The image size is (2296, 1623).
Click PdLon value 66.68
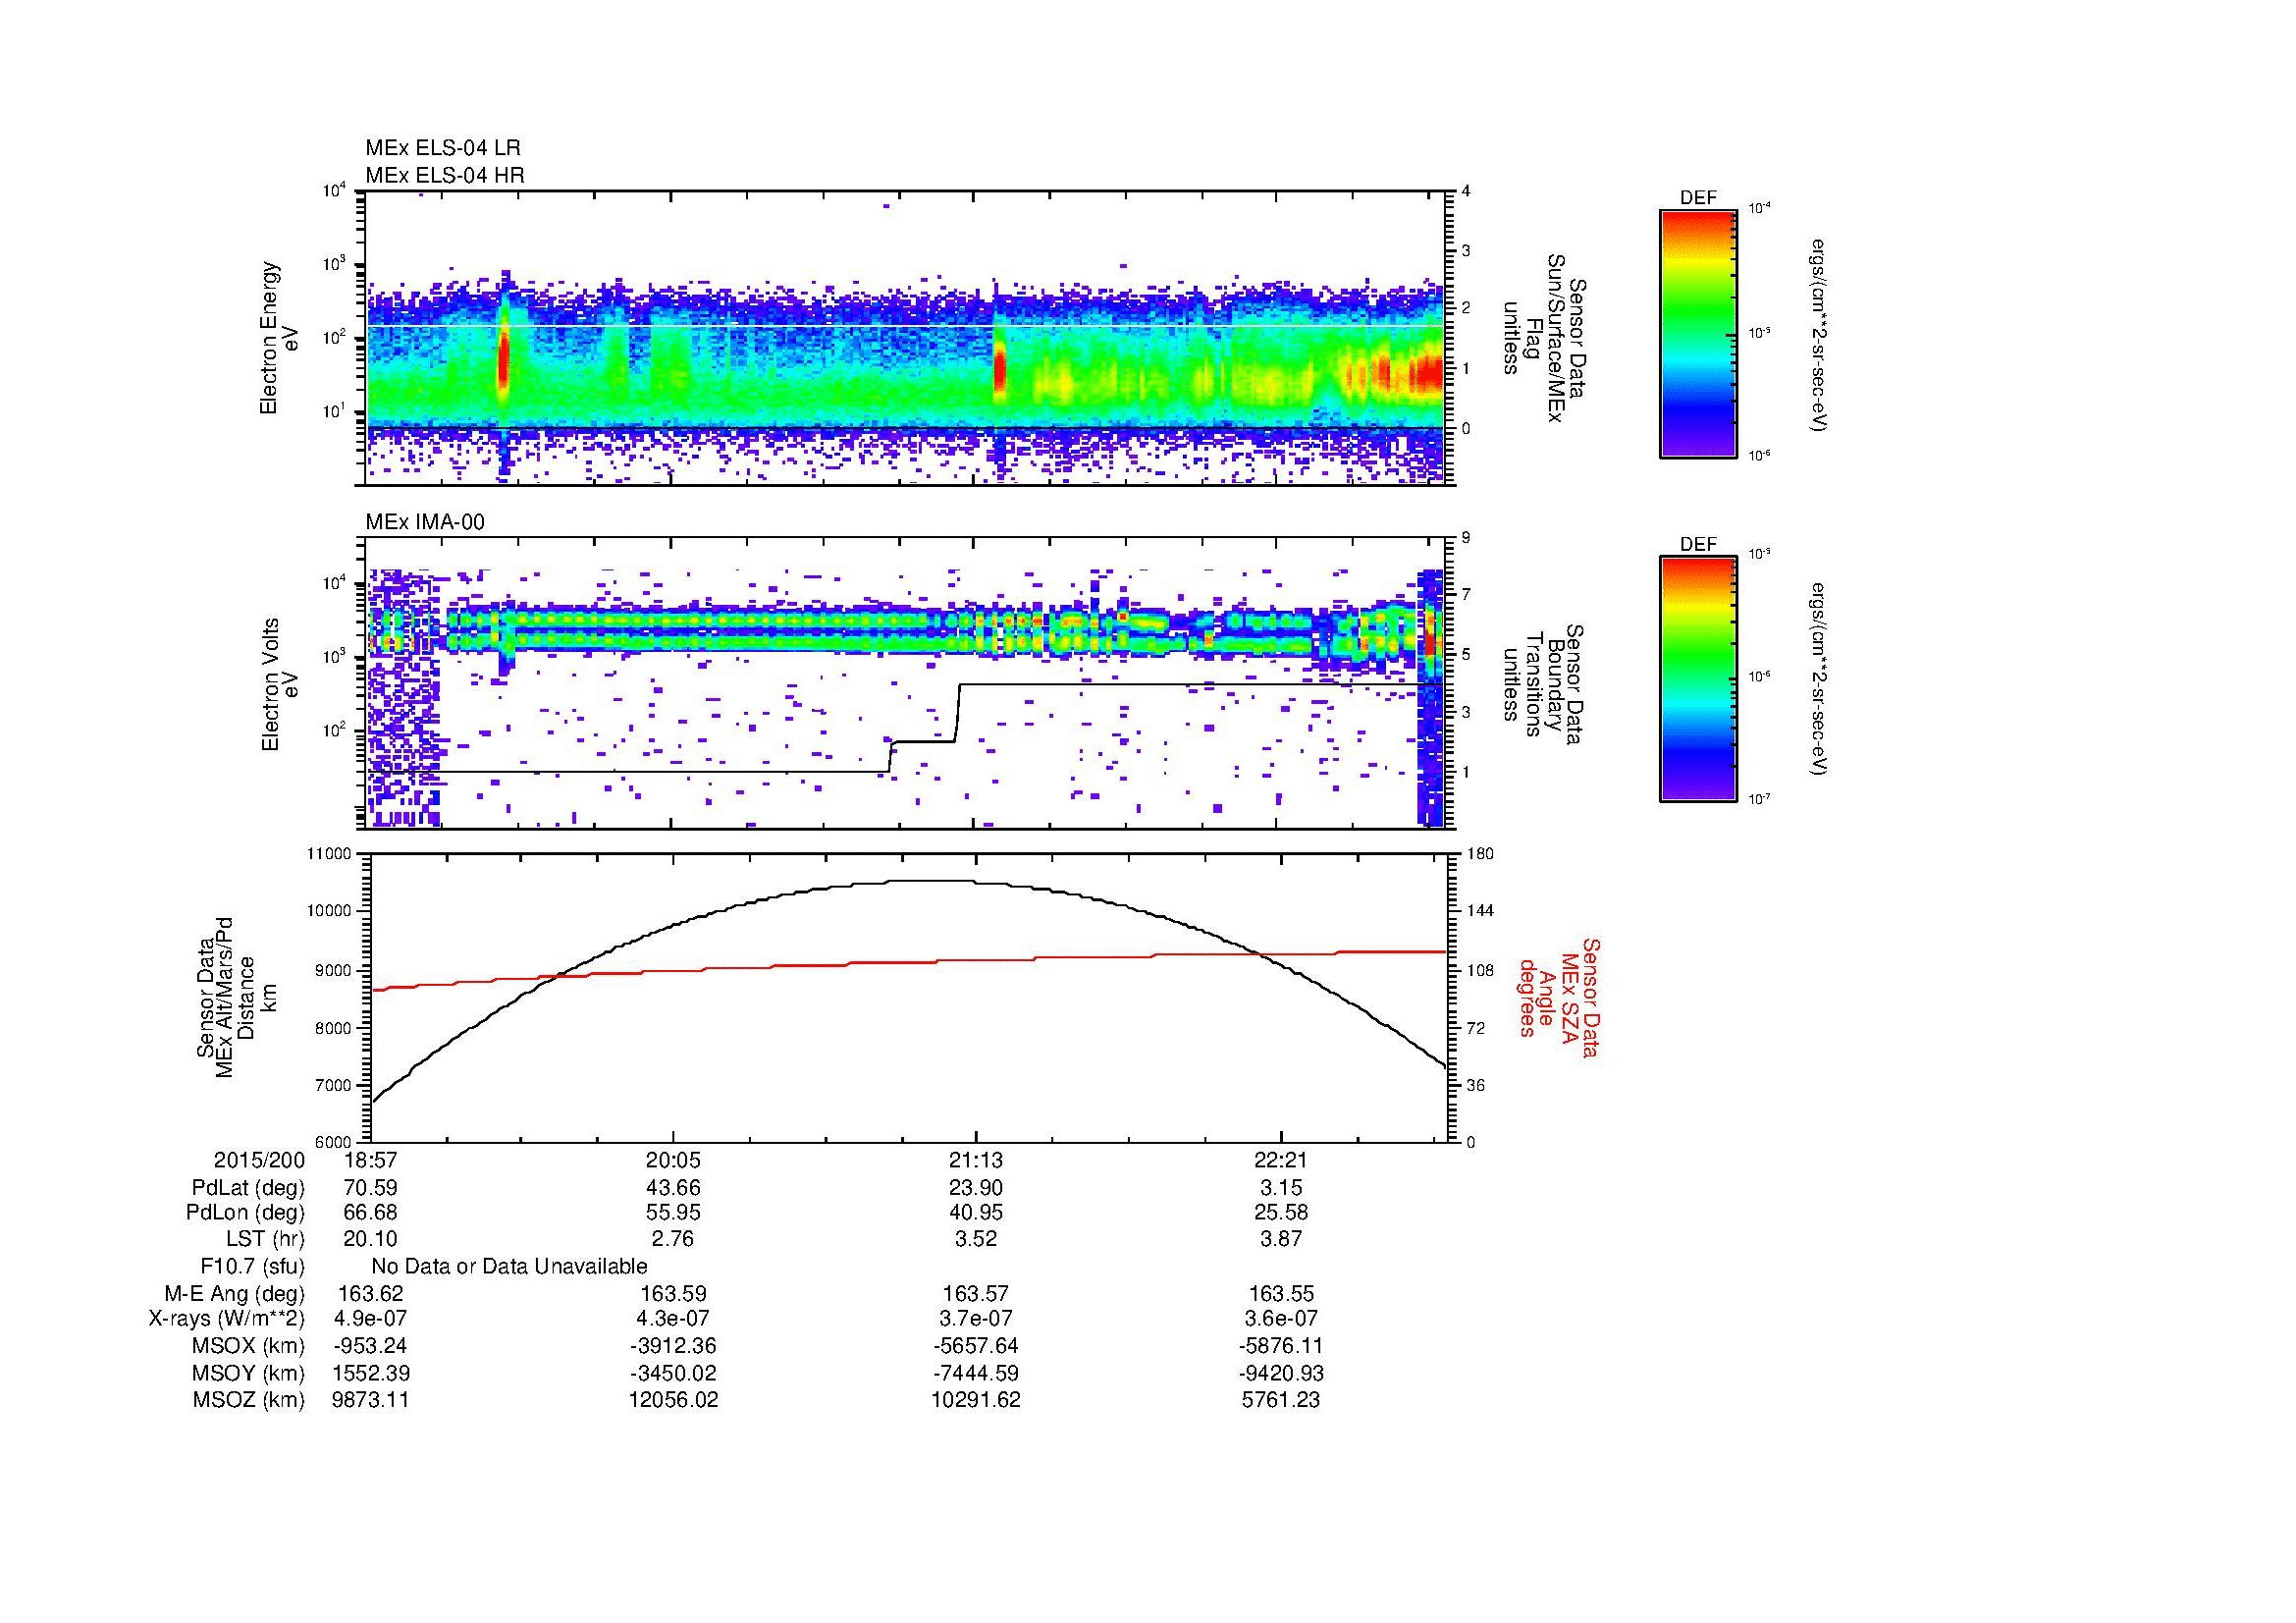[371, 1213]
